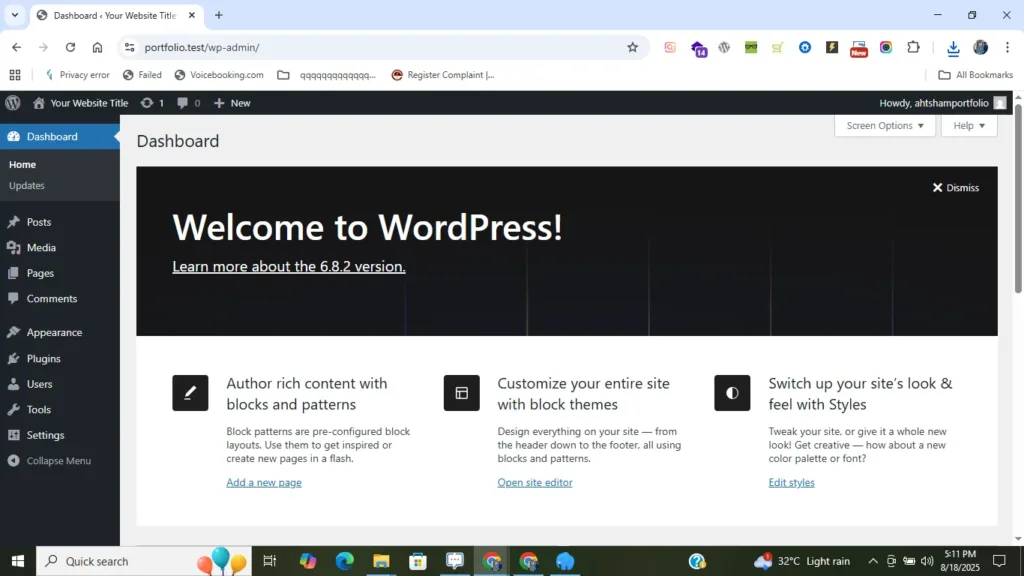This screenshot has width=1024, height=576.
Task: Click the address bar URL field
Action: (x=380, y=47)
